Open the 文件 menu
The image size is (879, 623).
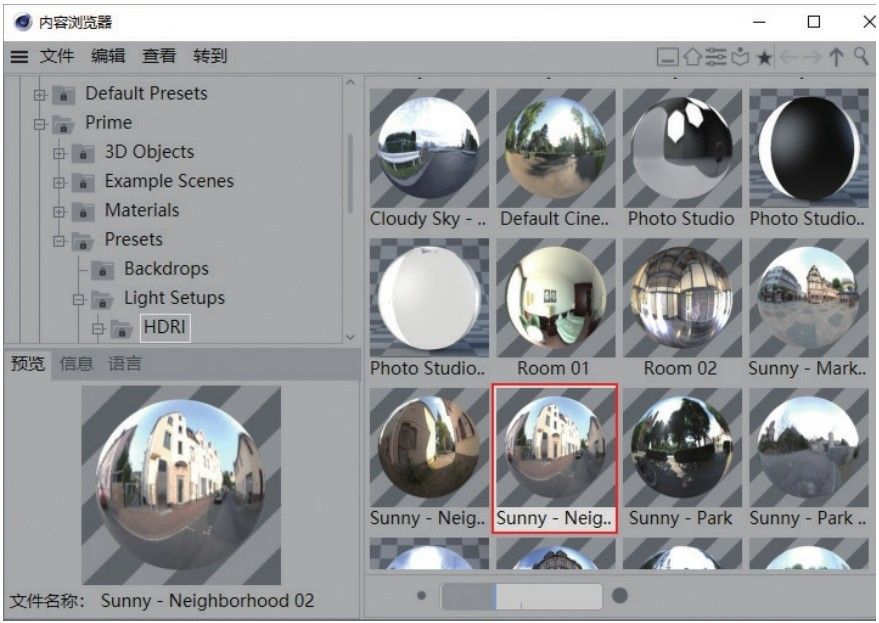pyautogui.click(x=57, y=56)
